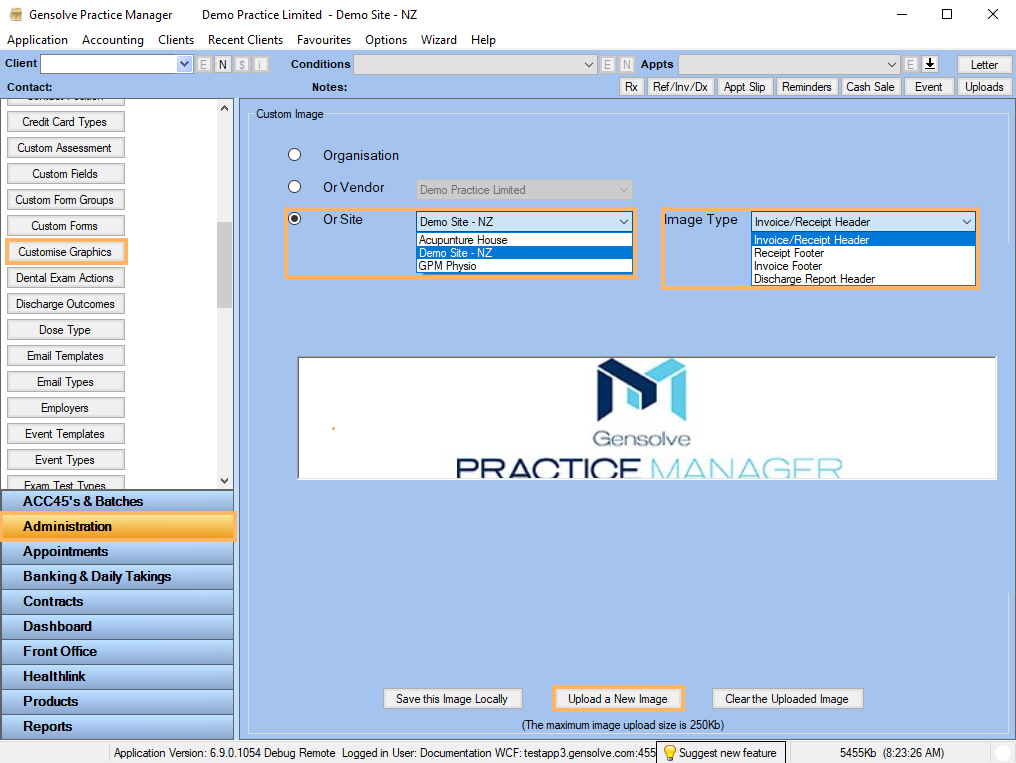Click the Upload a New Image button
This screenshot has height=763, width=1016.
pos(618,699)
